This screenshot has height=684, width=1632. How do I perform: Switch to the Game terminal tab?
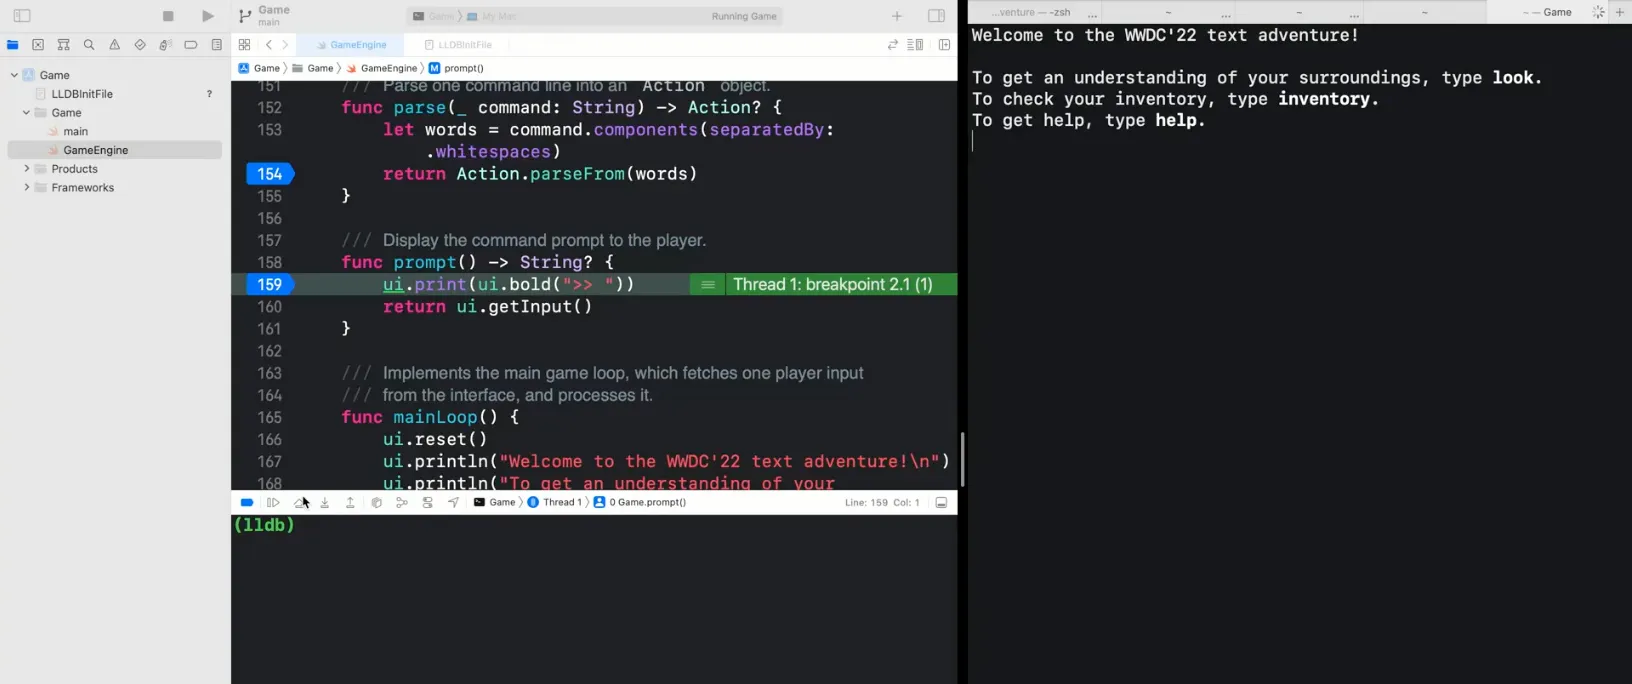coord(1548,12)
